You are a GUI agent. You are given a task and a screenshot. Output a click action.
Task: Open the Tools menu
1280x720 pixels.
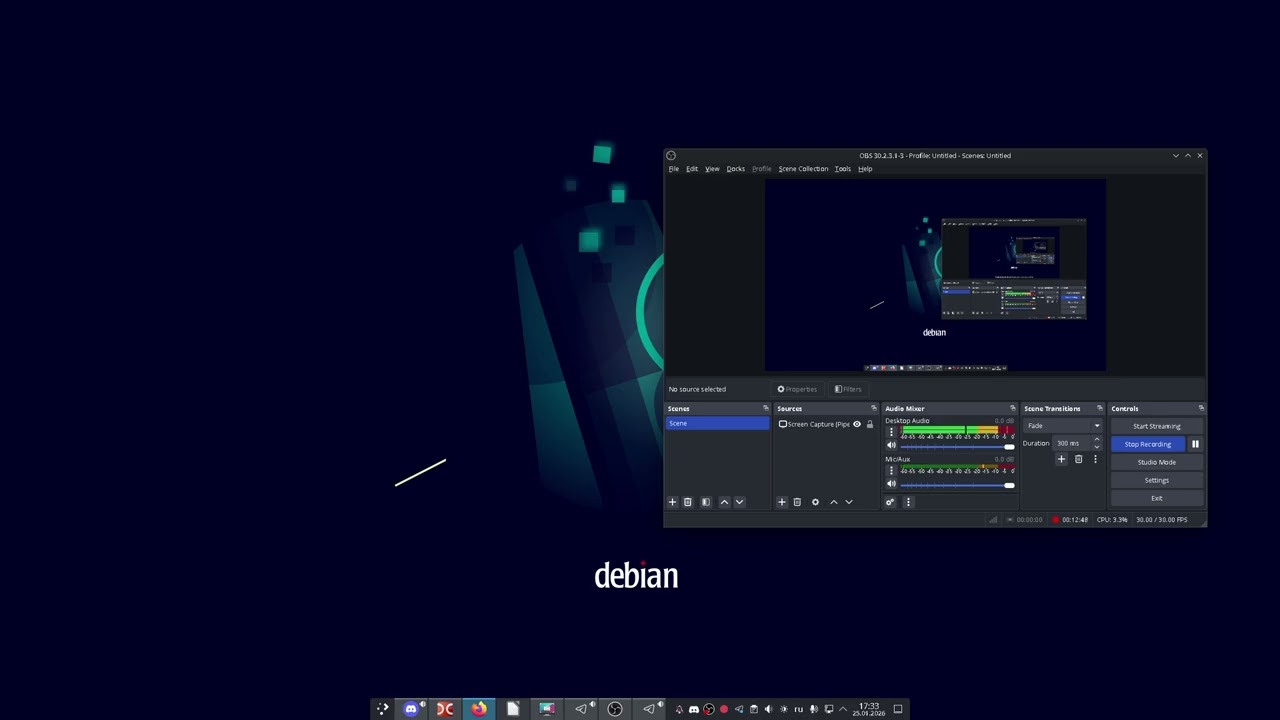(x=843, y=169)
